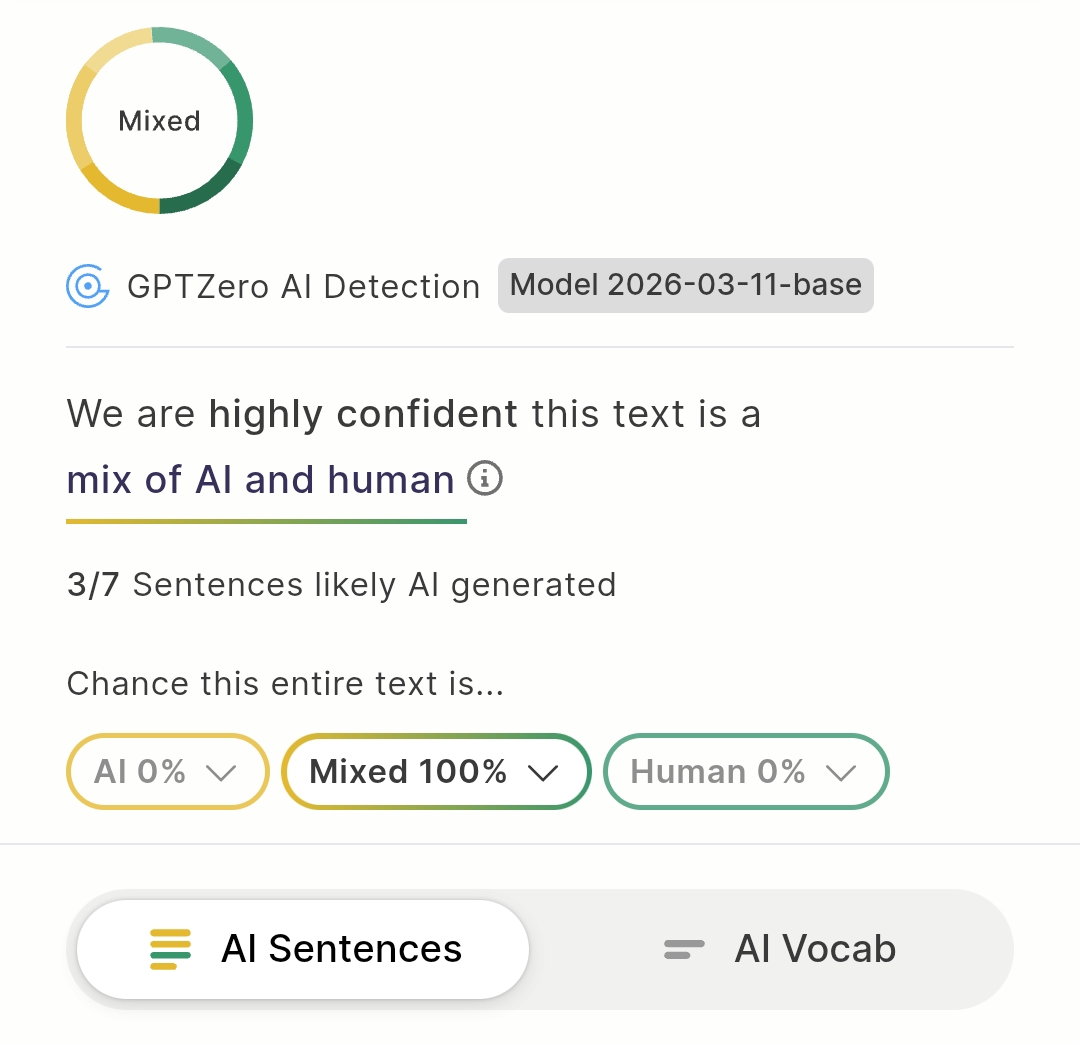Expand the AI 0% probability pill label

[x=140, y=772]
